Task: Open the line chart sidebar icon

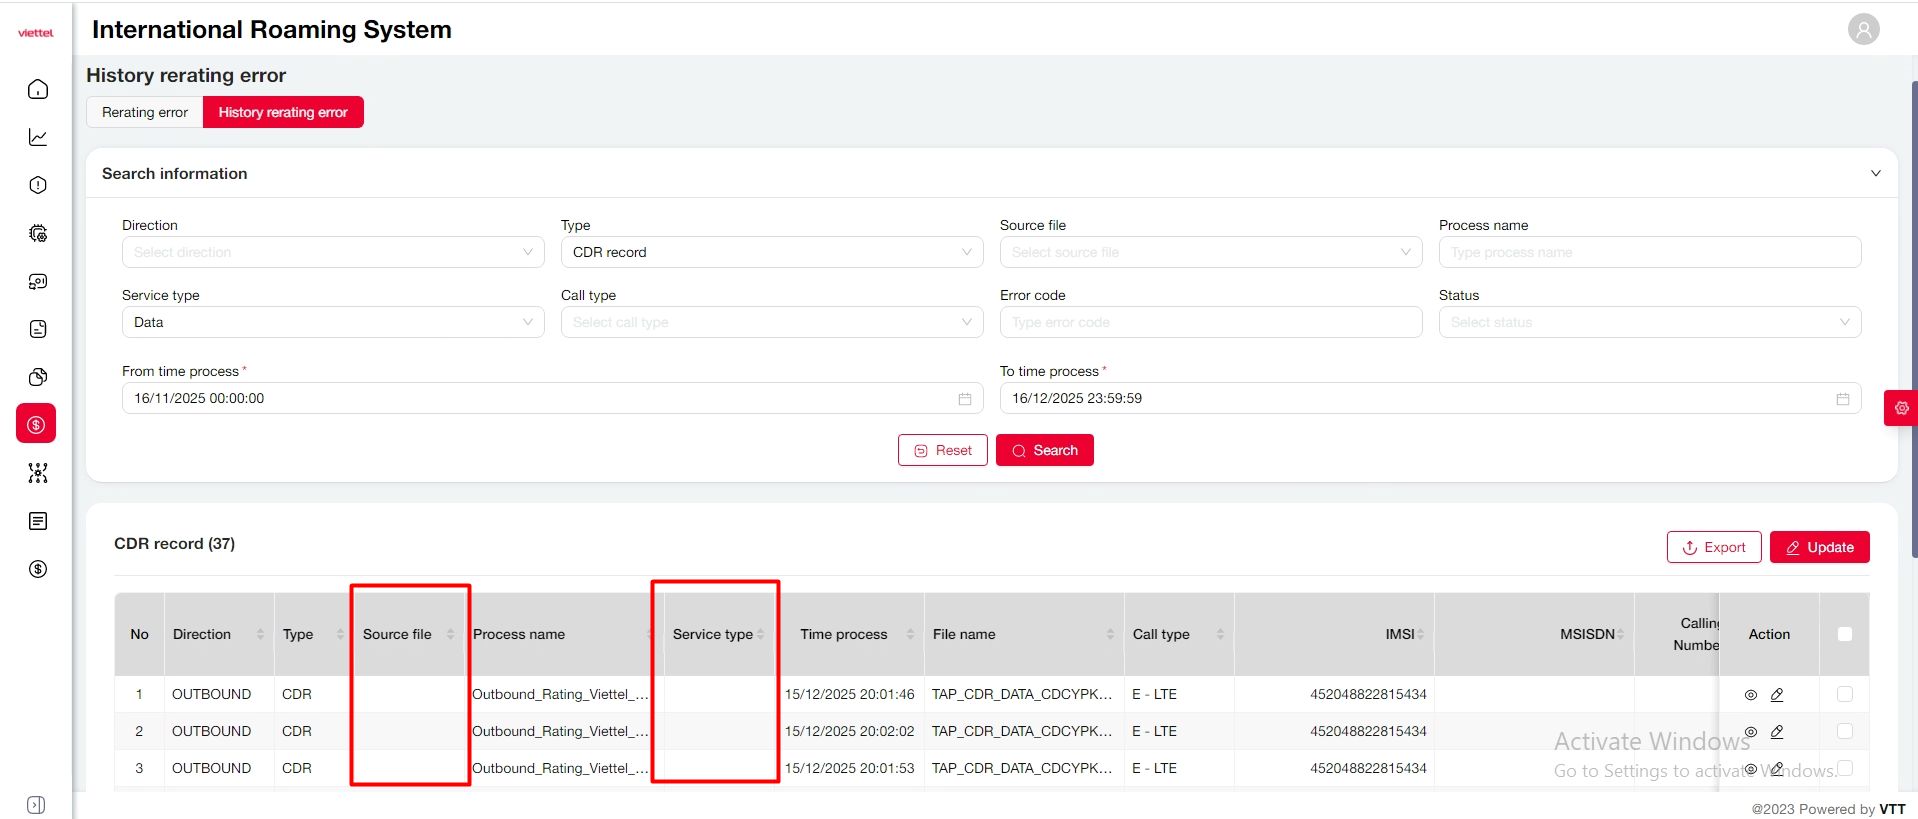Action: tap(38, 138)
